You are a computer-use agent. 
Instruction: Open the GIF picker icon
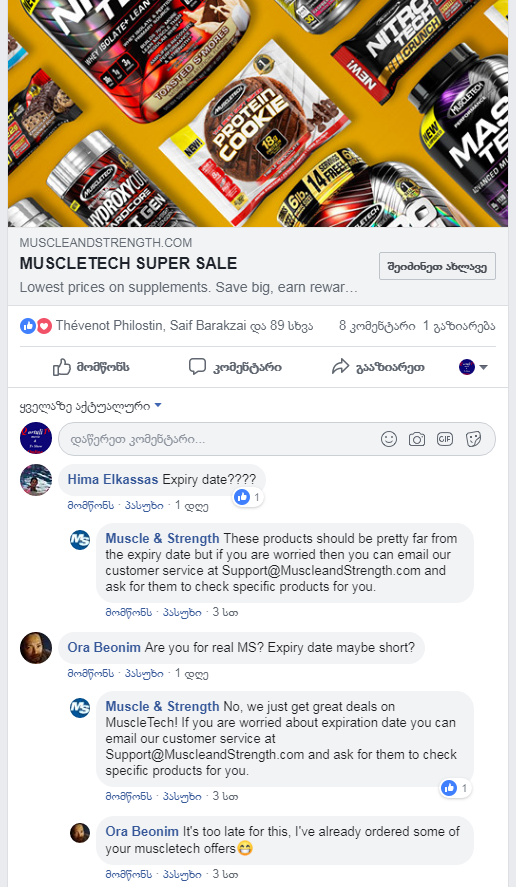[x=445, y=439]
